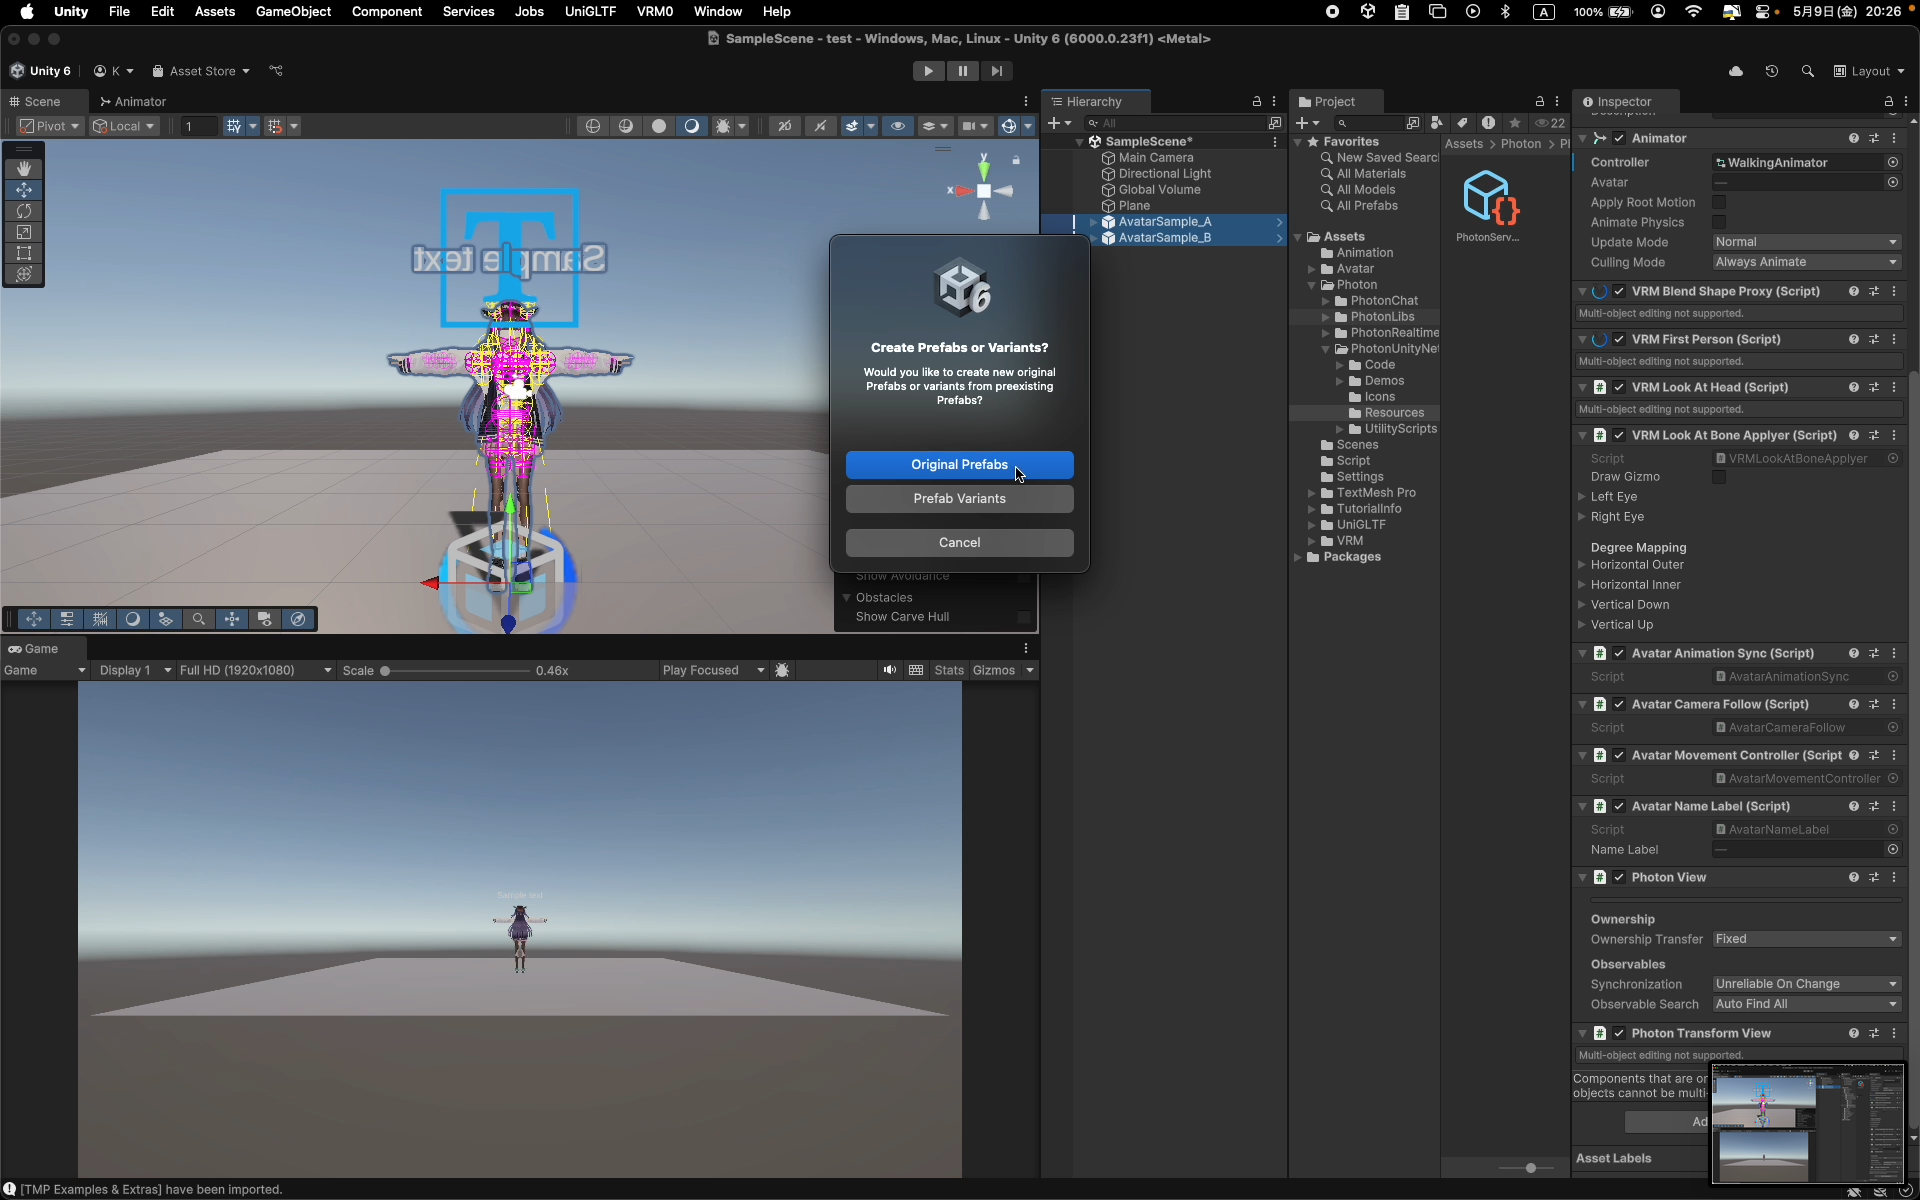Open the Culling Mode dropdown
The image size is (1920, 1200).
[x=1806, y=262]
